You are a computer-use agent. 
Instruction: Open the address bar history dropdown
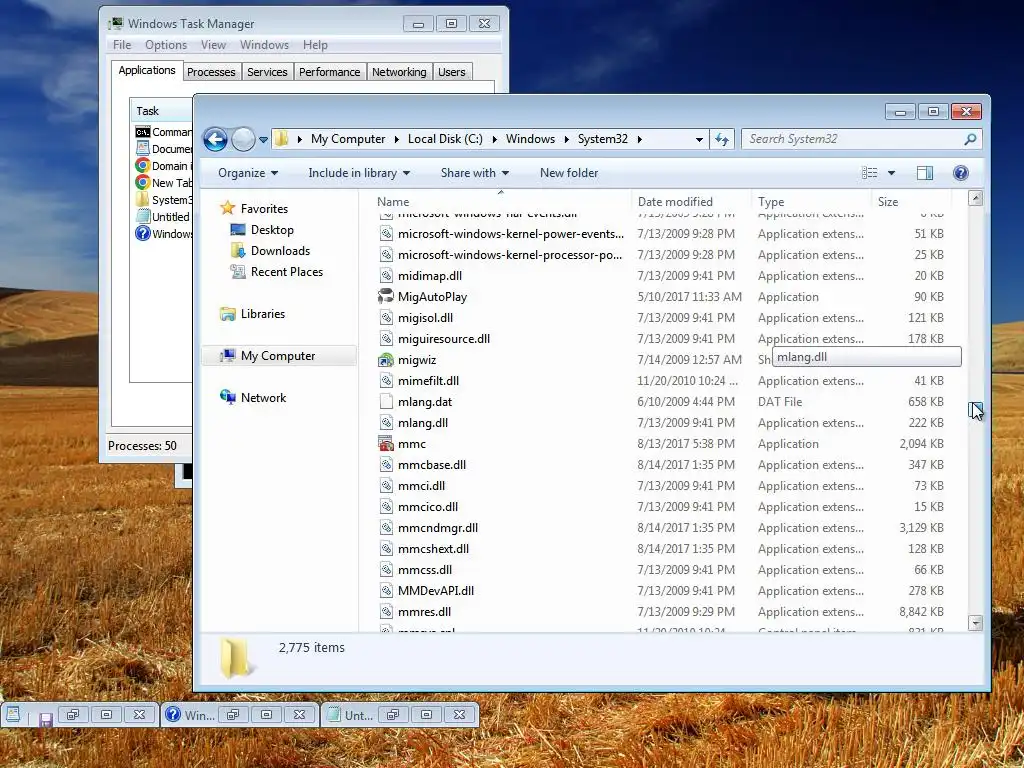(699, 139)
